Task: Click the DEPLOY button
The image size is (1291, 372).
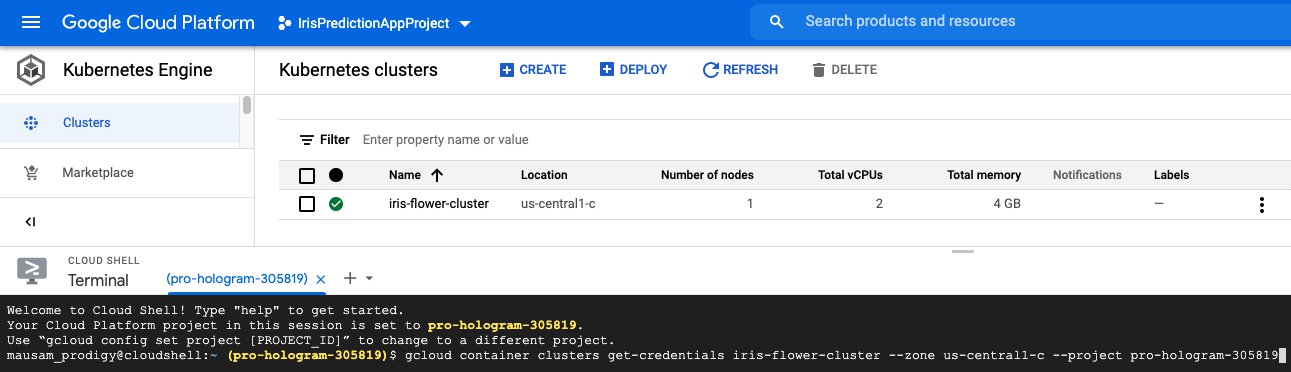Action: [633, 70]
